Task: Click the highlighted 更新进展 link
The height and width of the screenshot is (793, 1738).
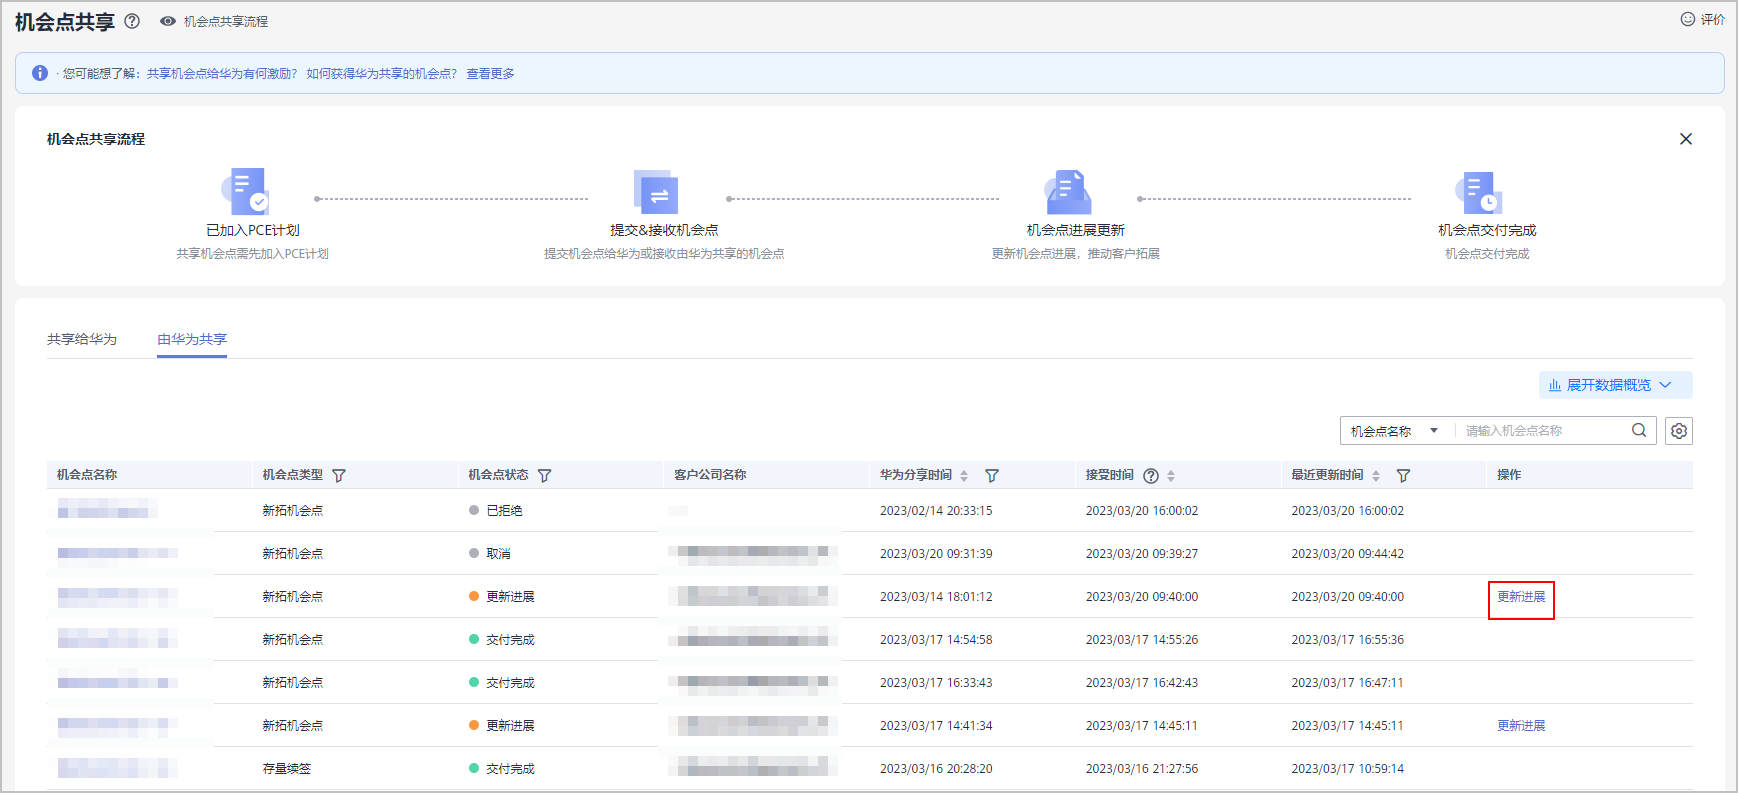Action: click(x=1520, y=597)
